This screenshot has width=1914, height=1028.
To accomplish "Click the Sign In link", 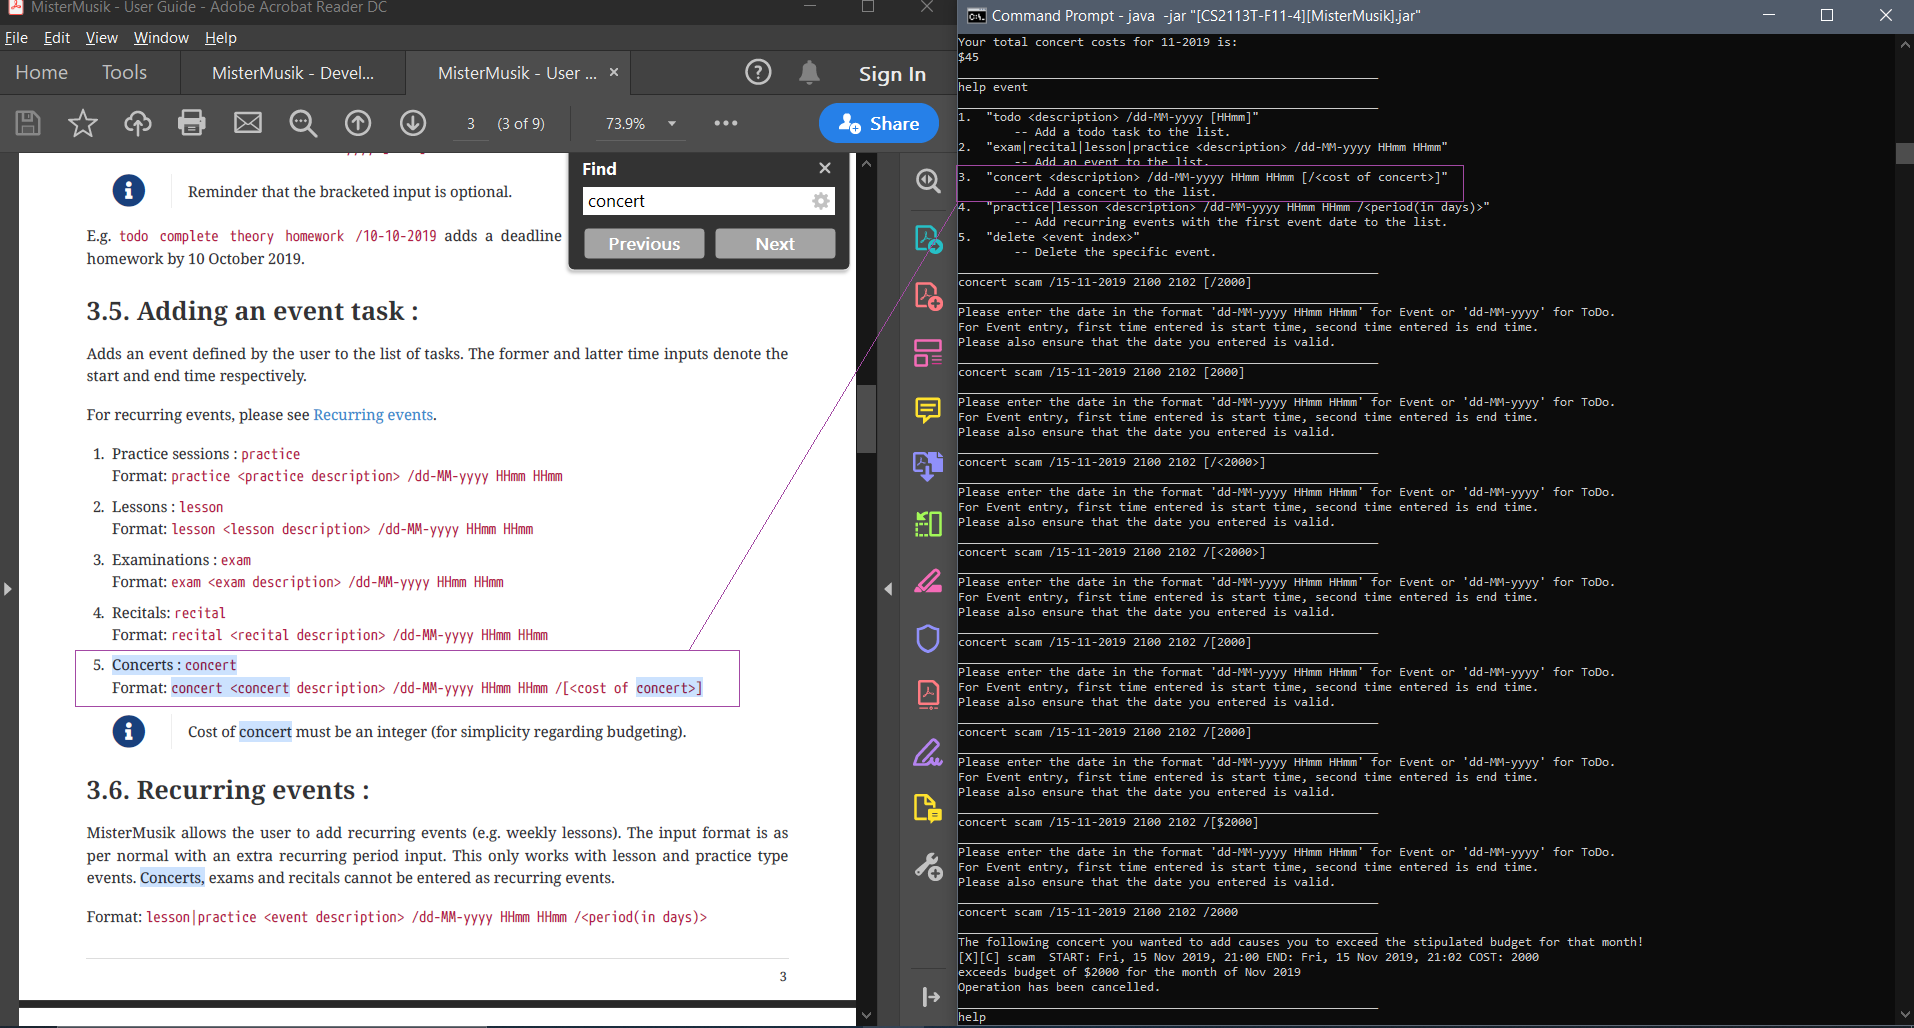I will (892, 74).
